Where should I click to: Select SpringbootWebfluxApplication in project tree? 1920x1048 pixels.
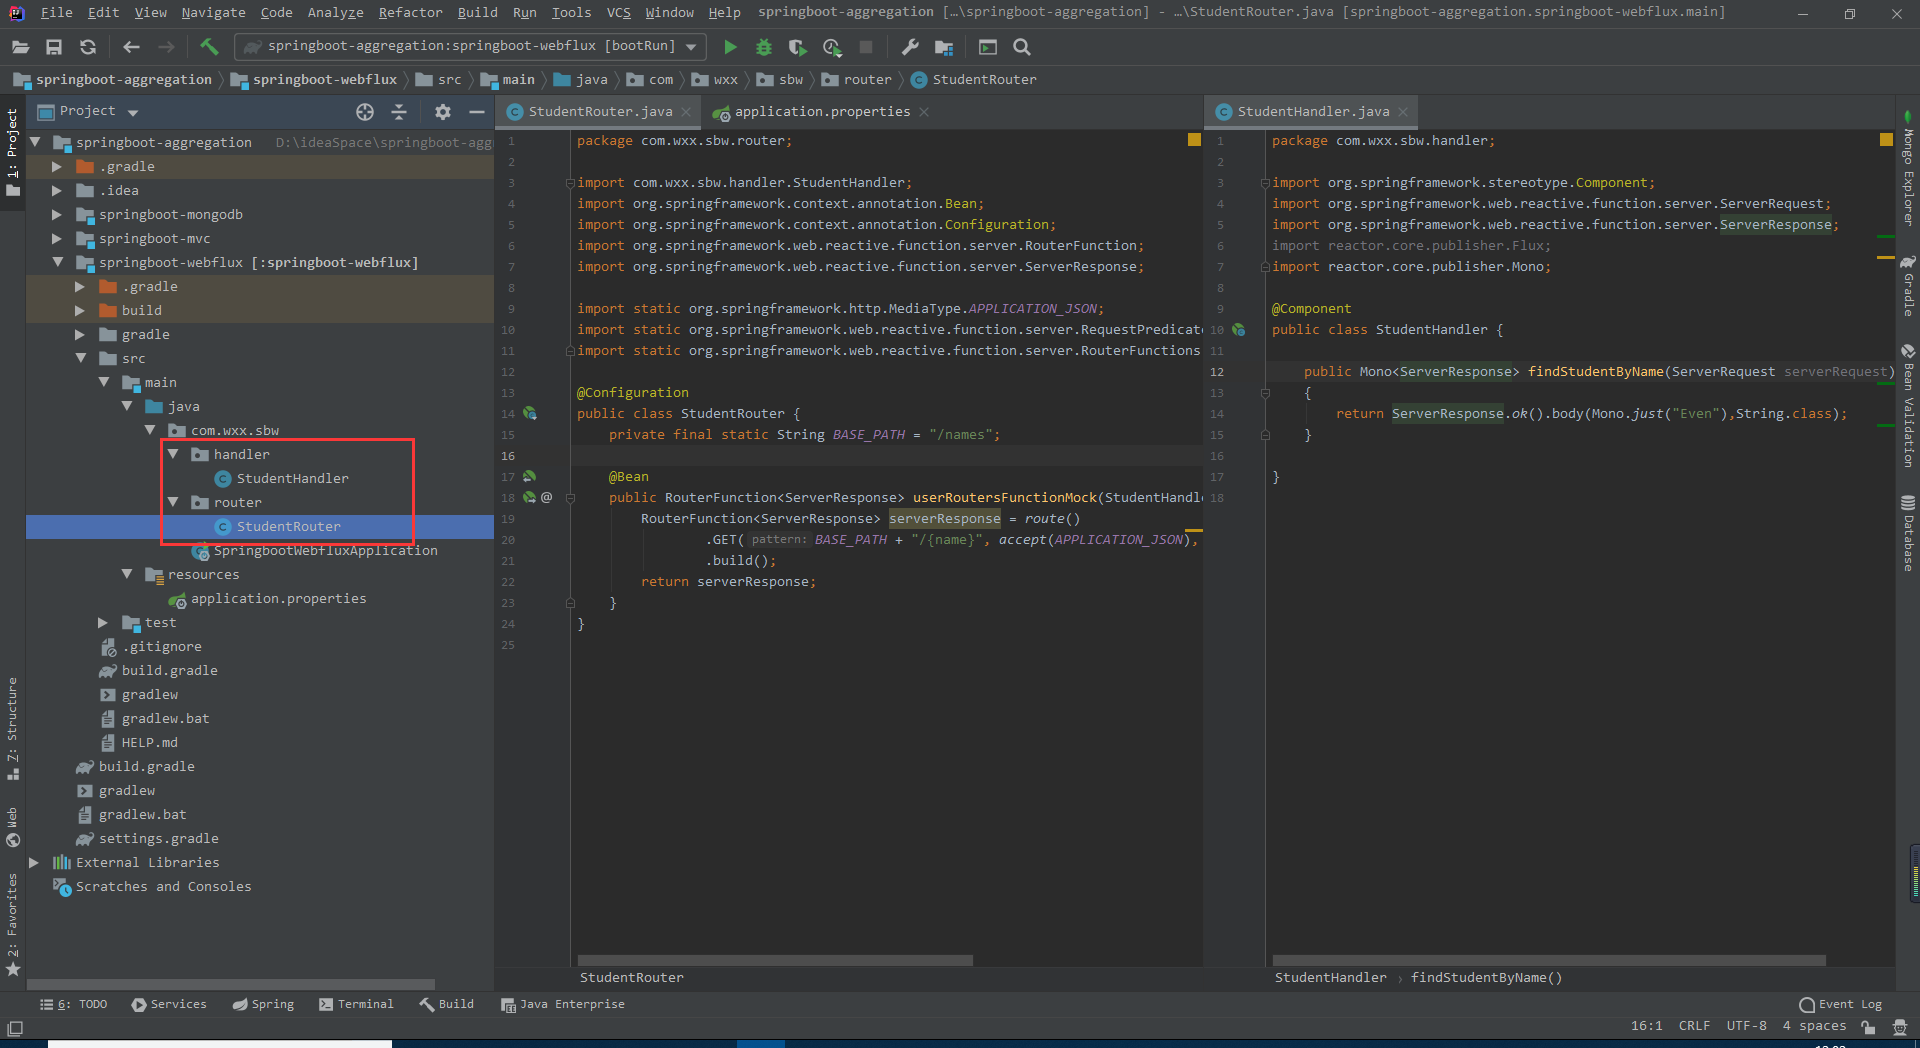click(325, 550)
